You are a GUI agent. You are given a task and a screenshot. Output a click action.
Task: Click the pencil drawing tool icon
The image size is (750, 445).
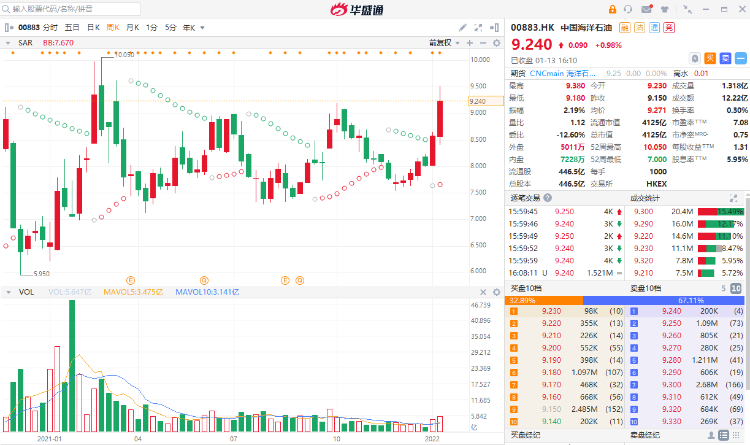pyautogui.click(x=463, y=28)
